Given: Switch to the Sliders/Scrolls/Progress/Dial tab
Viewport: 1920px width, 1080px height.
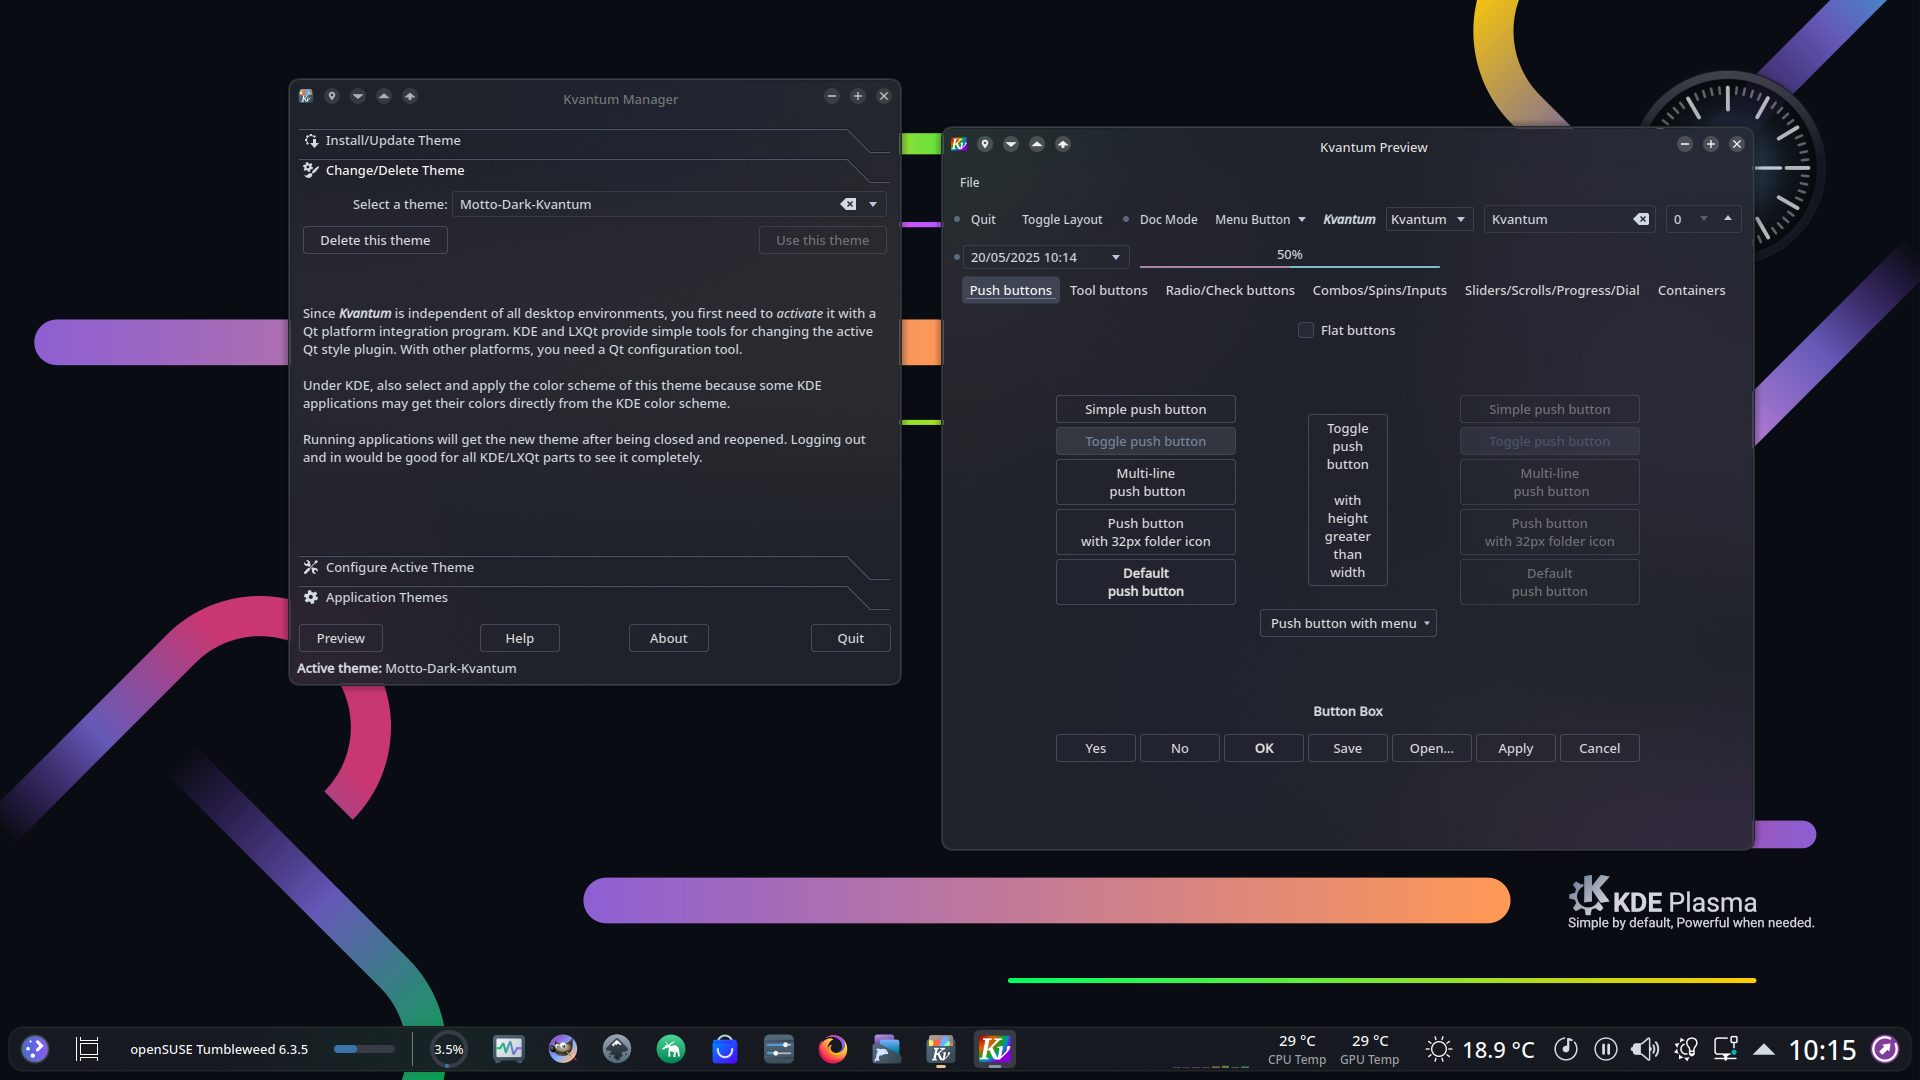Looking at the screenshot, I should [1552, 290].
